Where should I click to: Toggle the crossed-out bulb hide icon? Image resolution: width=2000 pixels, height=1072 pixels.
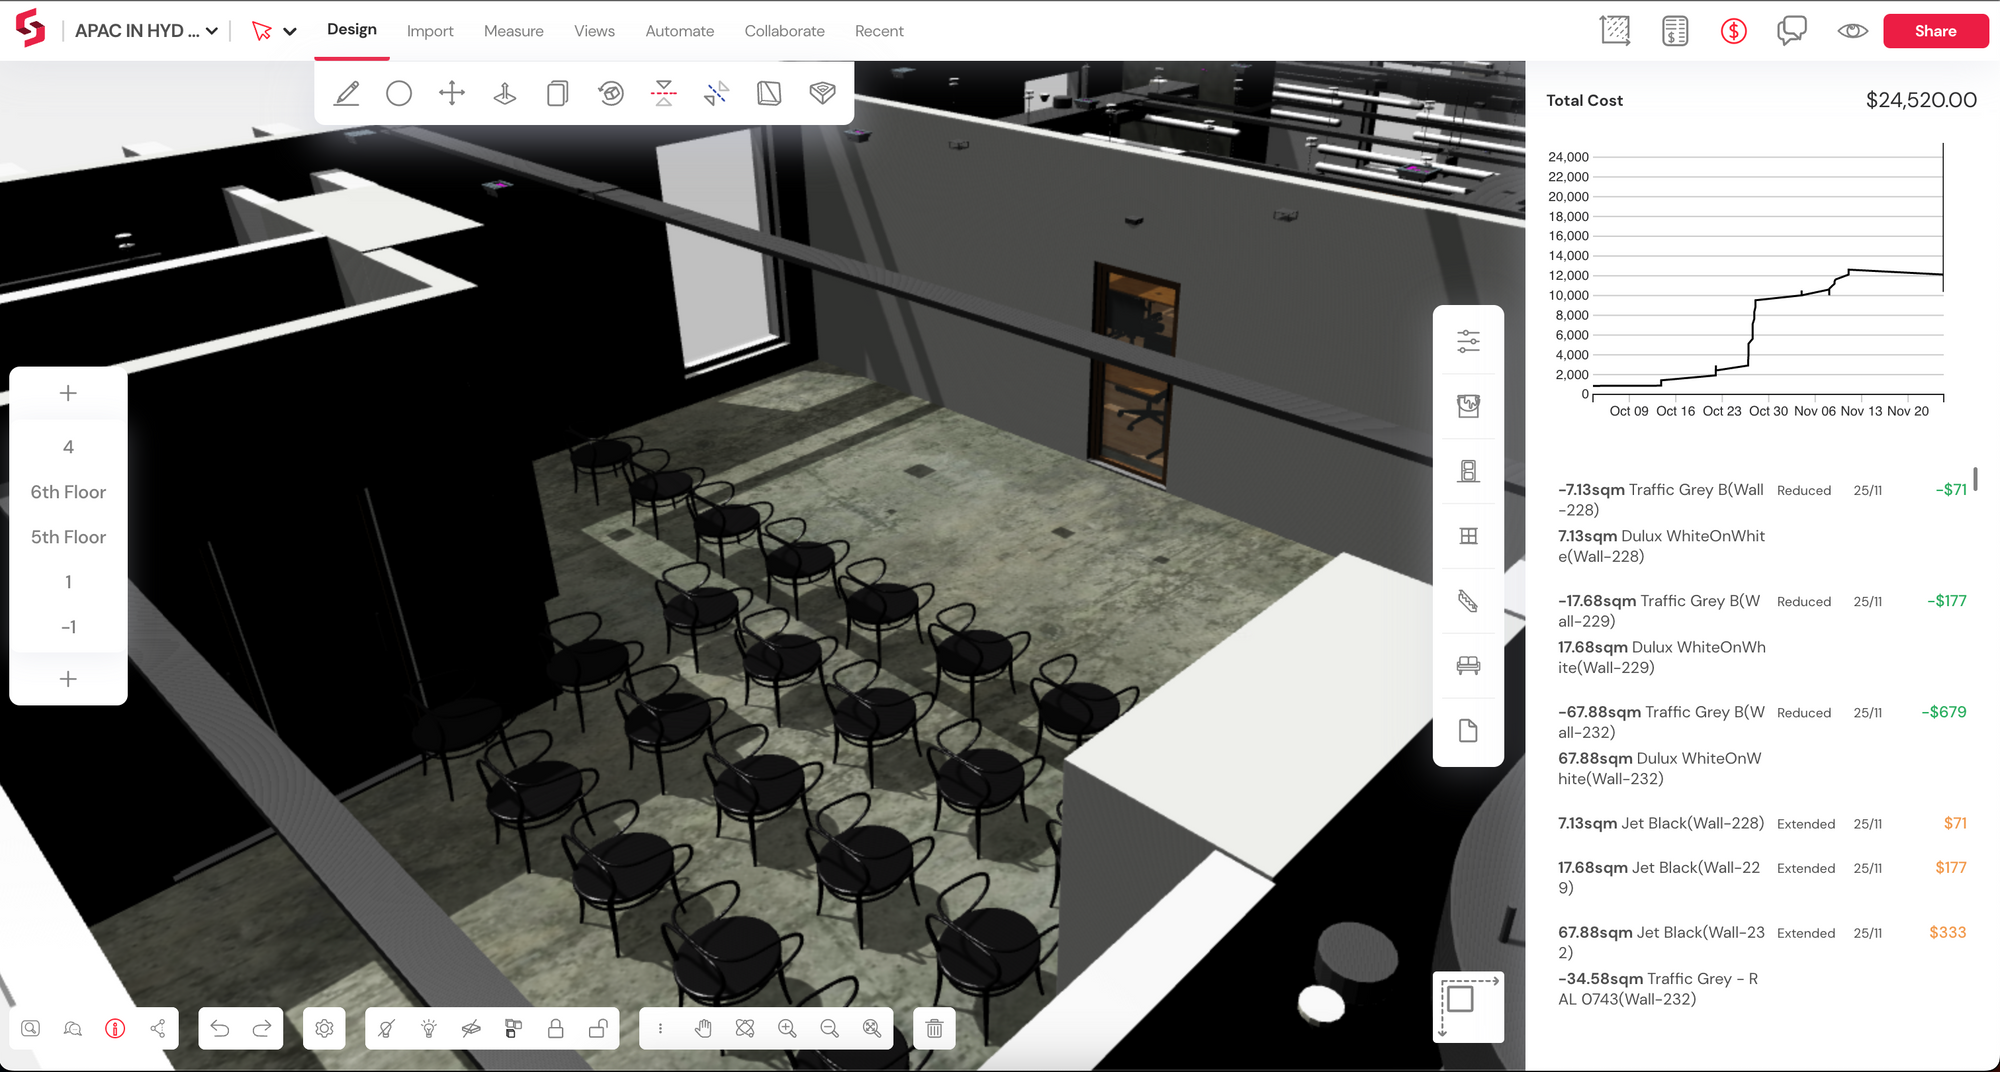click(x=386, y=1028)
